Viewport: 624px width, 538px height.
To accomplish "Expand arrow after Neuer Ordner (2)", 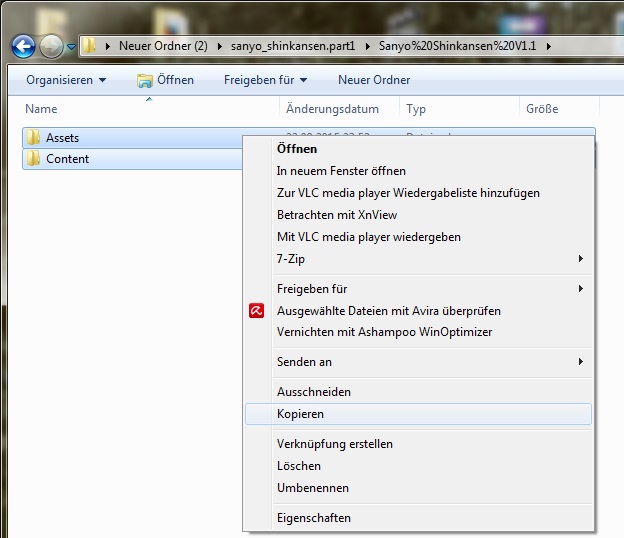I will (x=219, y=46).
